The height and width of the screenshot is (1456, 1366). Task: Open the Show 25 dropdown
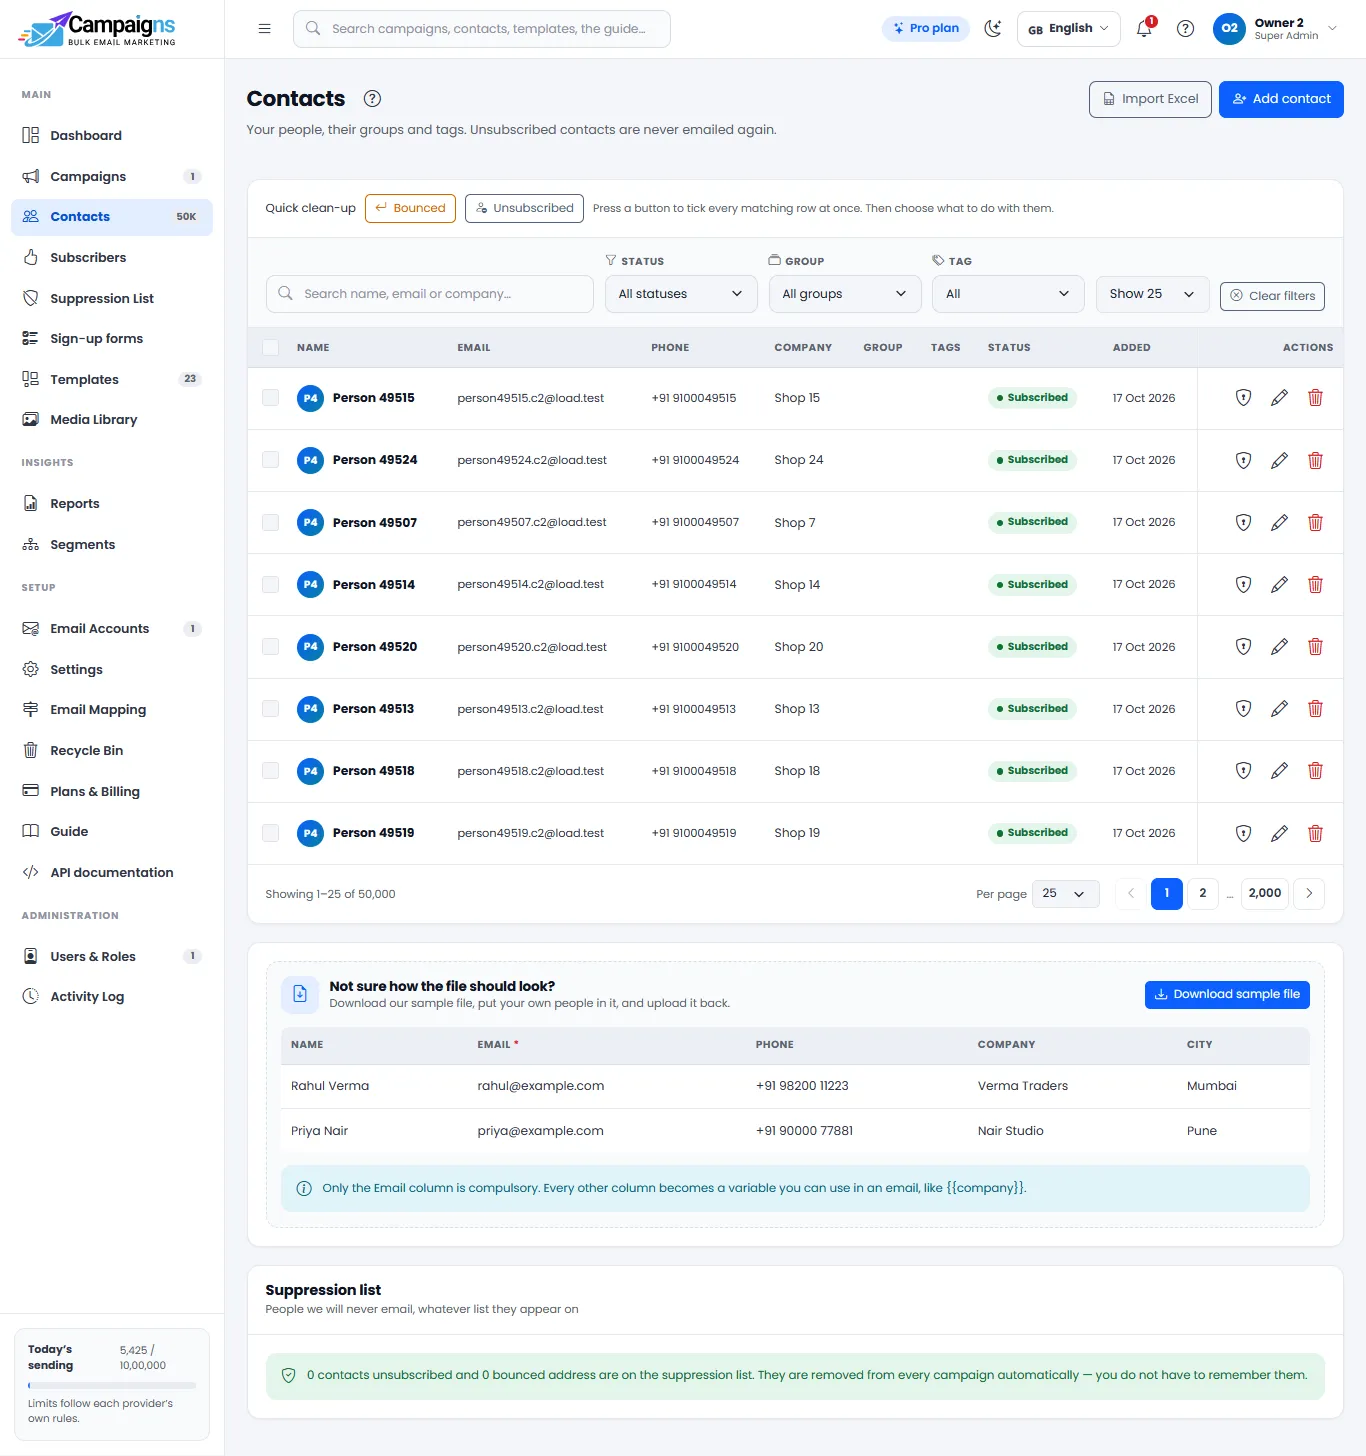coord(1152,294)
